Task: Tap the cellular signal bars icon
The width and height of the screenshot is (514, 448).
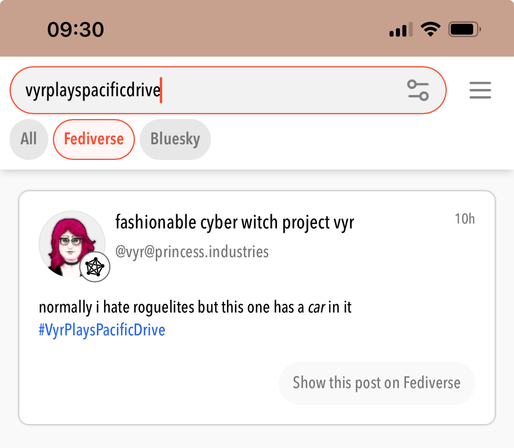Action: coord(401,30)
